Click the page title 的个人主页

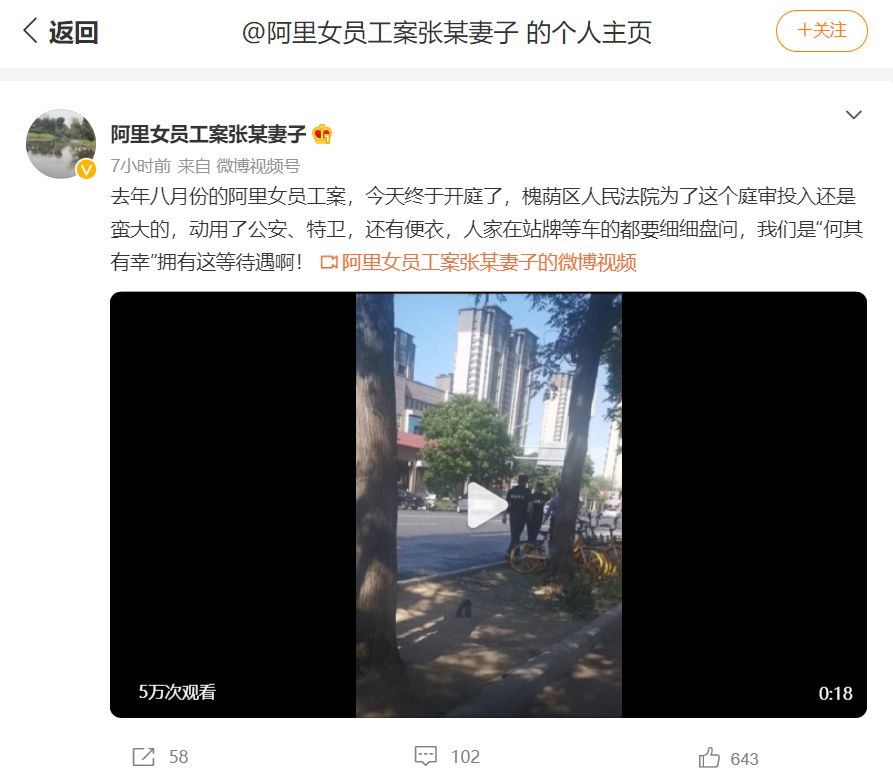coord(588,32)
